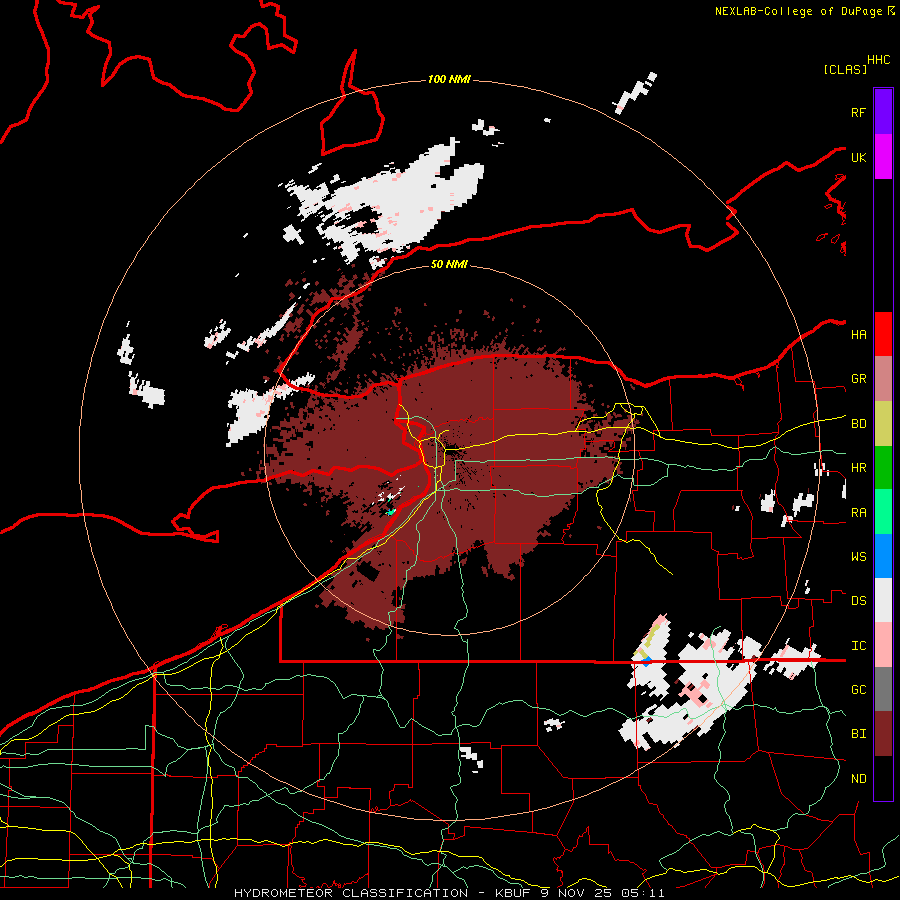Viewport: 900px width, 900px height.
Task: Click the blue wet snow pixel on state line
Action: pos(646,661)
